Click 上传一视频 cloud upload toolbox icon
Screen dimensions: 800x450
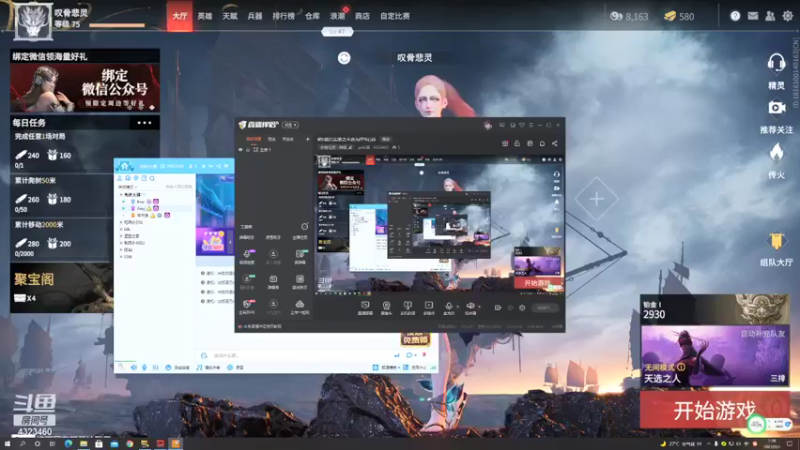click(x=299, y=305)
